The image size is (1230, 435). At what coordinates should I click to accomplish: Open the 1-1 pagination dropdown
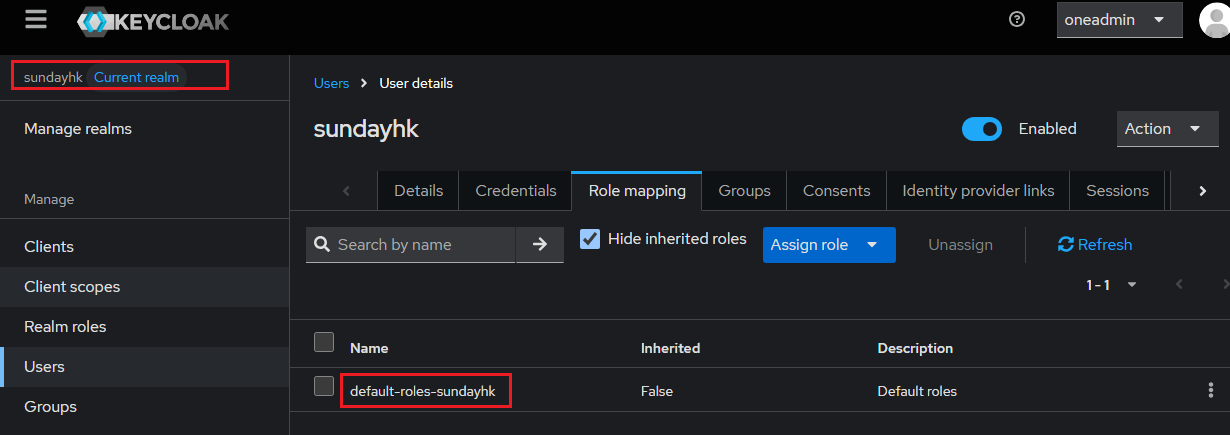1112,285
